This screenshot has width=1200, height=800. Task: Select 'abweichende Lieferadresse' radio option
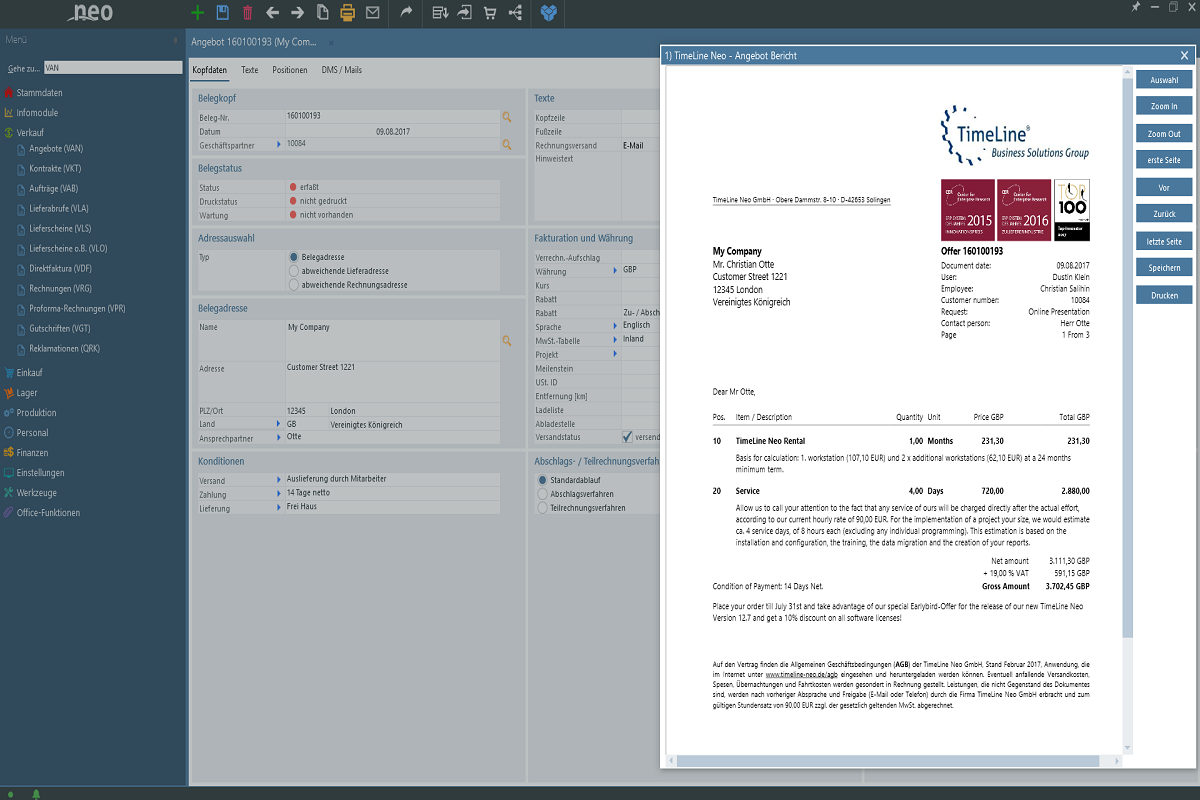294,271
